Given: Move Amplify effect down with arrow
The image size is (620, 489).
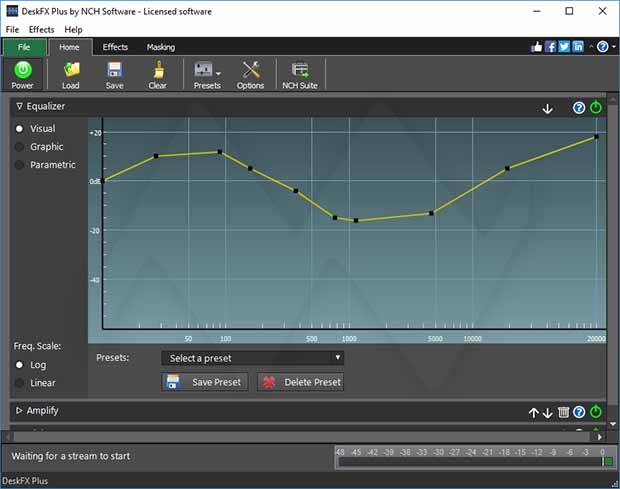Looking at the screenshot, I should [548, 413].
